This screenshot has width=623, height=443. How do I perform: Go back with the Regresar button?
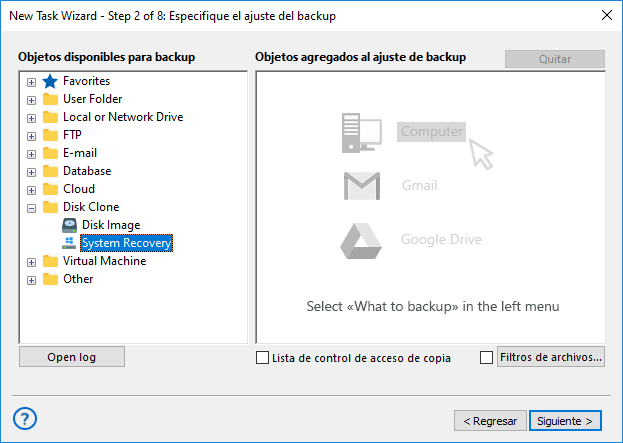point(489,420)
